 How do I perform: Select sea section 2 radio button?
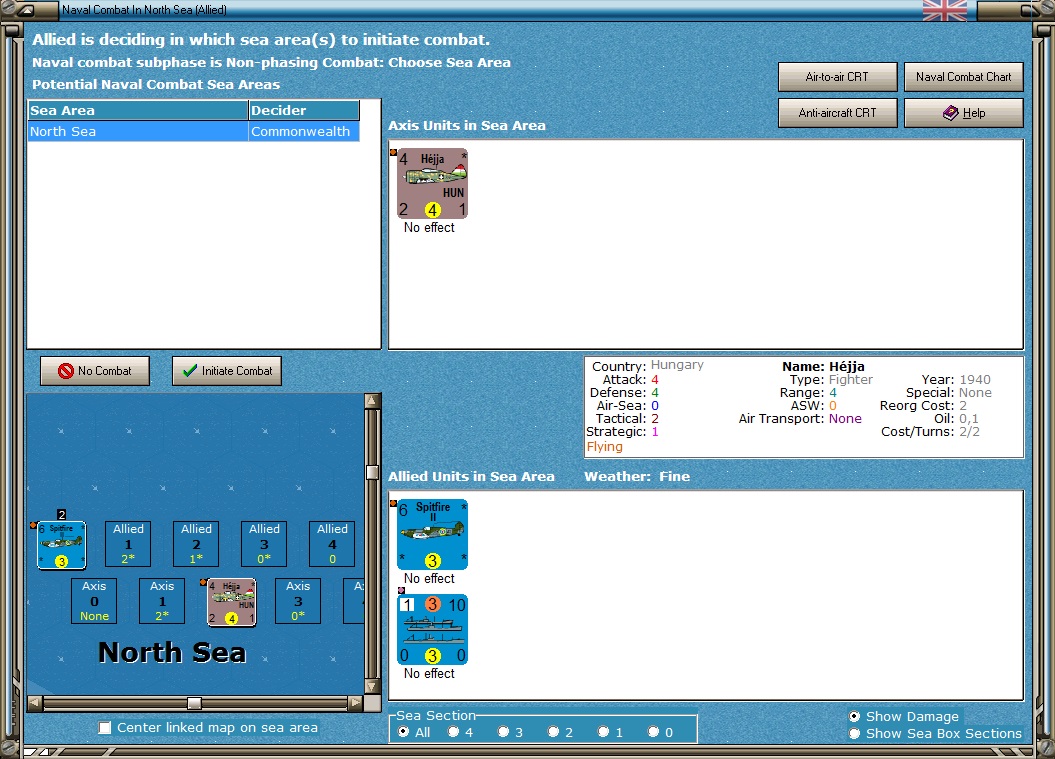coord(553,731)
